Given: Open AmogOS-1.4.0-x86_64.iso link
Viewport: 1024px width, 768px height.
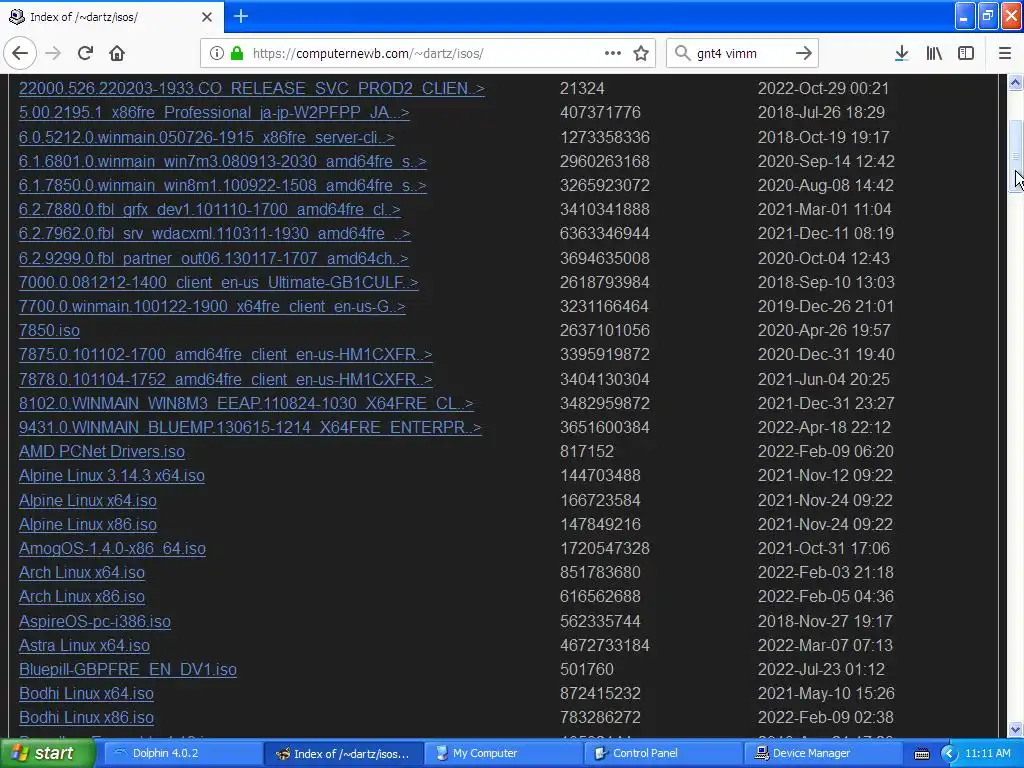Looking at the screenshot, I should (x=112, y=549).
